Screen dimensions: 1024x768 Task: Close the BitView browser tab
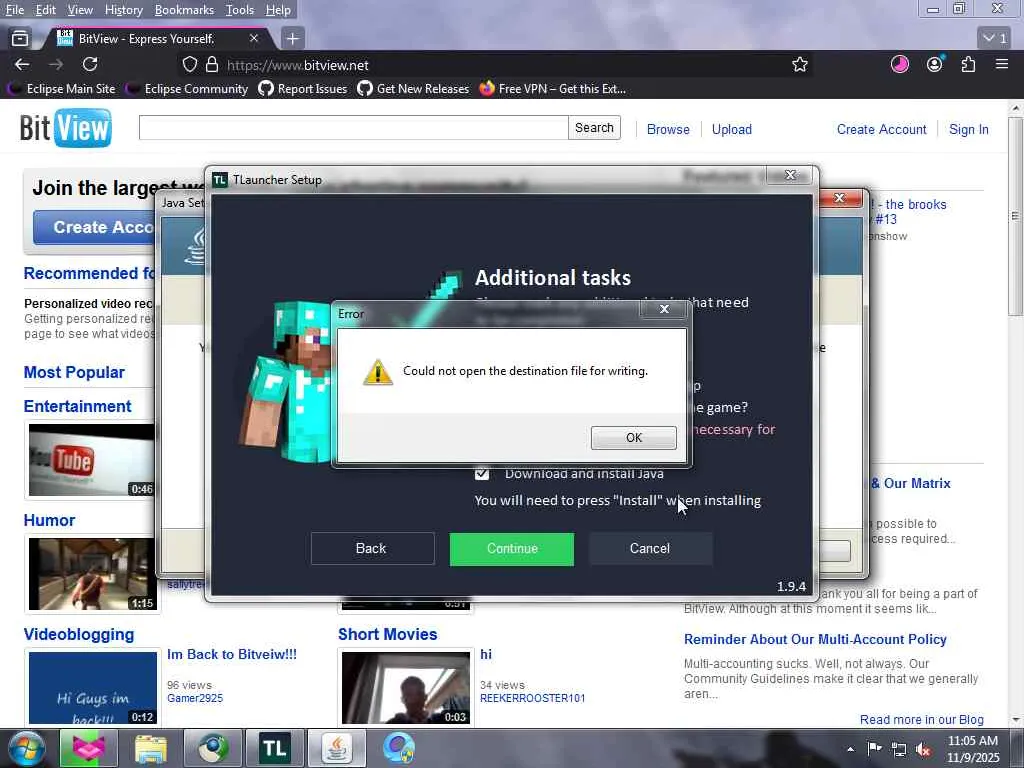[254, 39]
